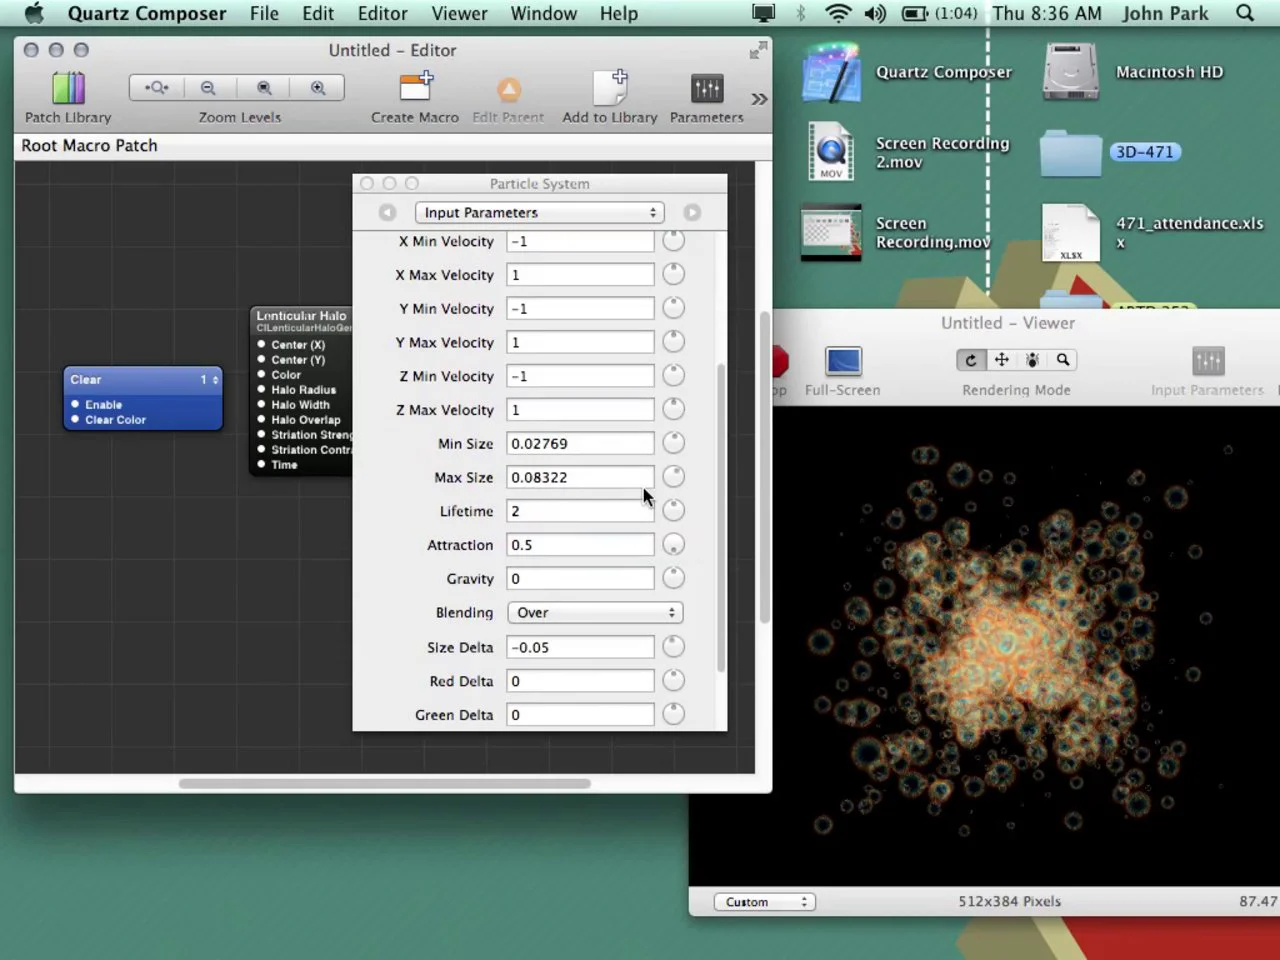Toggle the Clear Color port on Clear patch
The height and width of the screenshot is (960, 1280).
click(x=75, y=420)
